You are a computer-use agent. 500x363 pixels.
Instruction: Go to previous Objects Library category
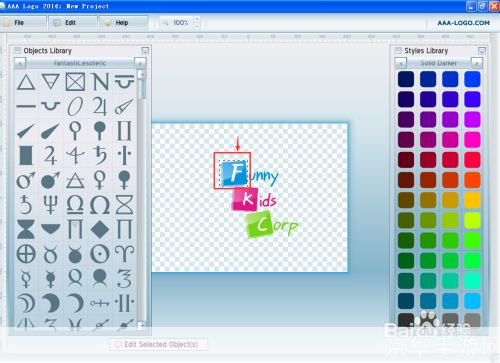point(20,63)
